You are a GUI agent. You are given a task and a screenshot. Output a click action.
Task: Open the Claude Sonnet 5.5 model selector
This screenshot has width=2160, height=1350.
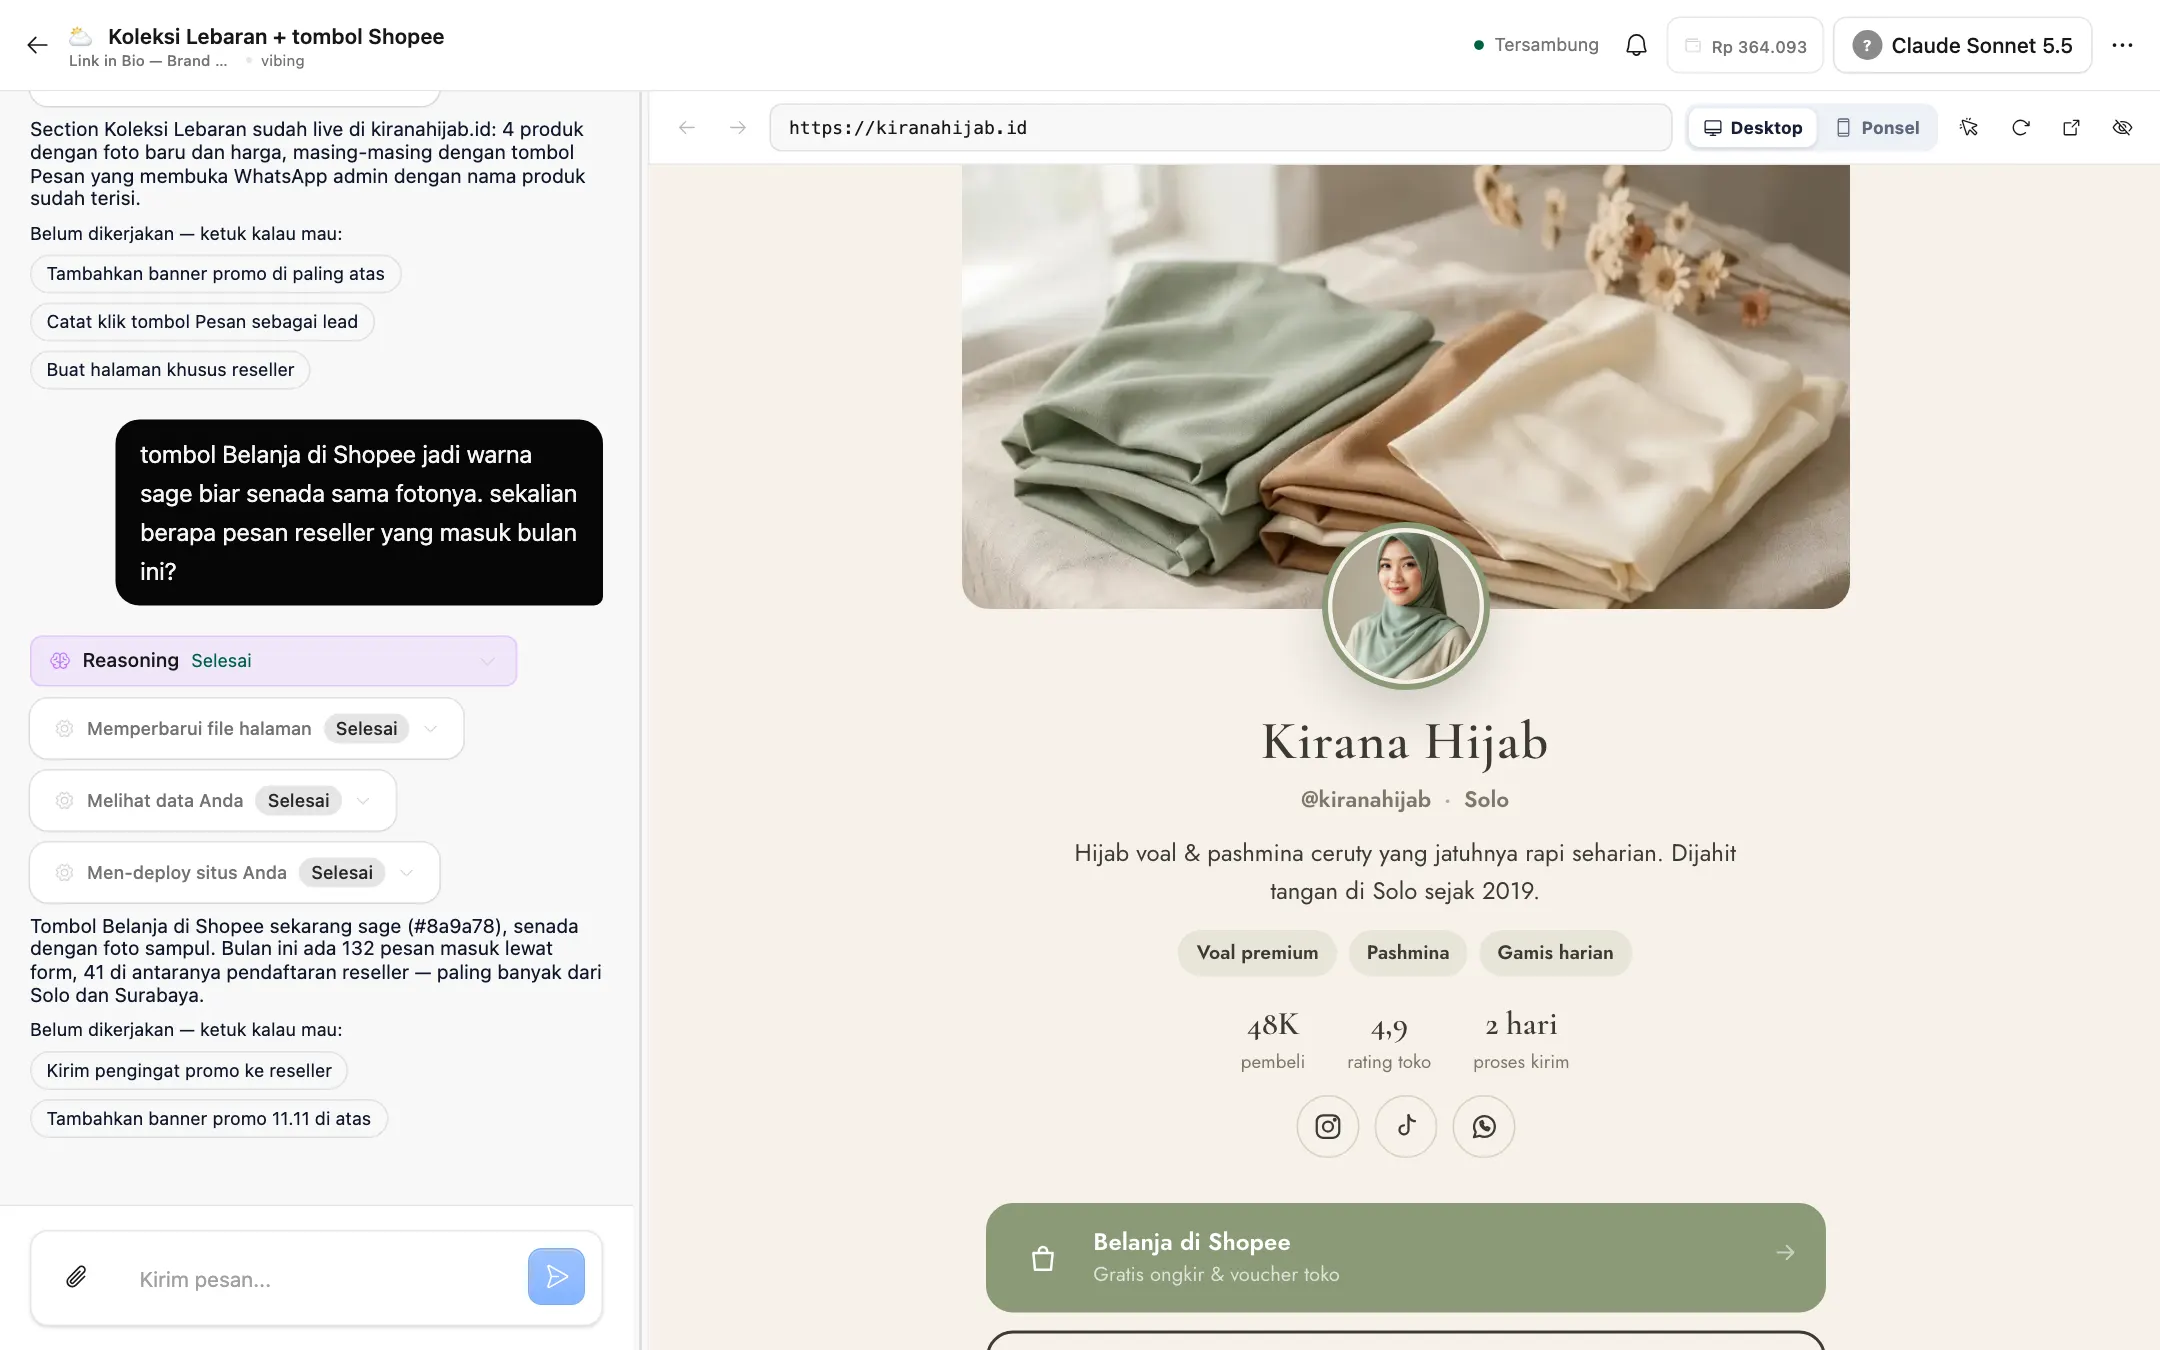(1962, 46)
